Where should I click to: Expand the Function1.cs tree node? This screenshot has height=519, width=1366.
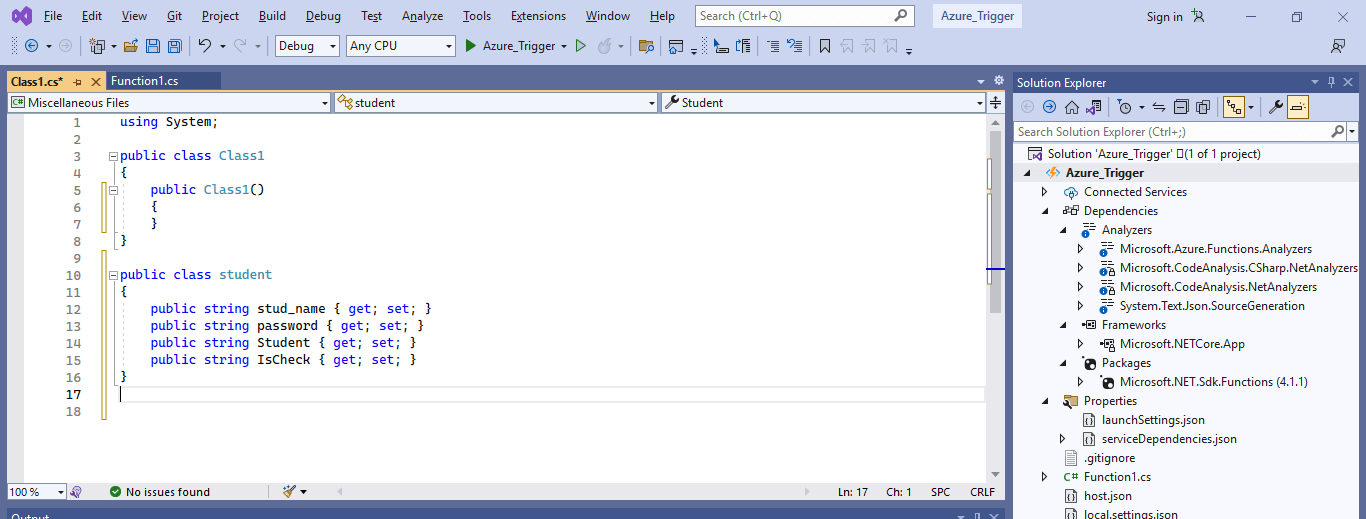1045,477
